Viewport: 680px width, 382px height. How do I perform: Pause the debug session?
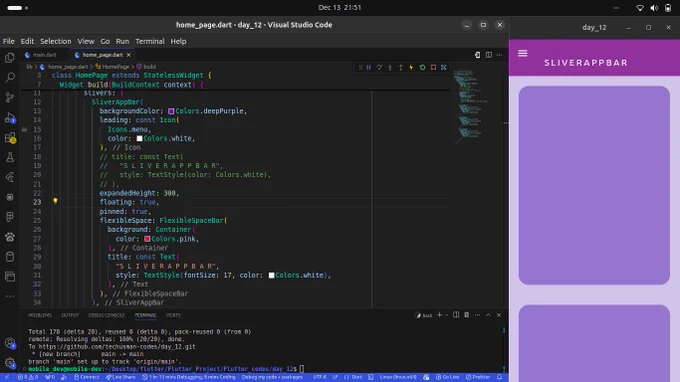369,68
